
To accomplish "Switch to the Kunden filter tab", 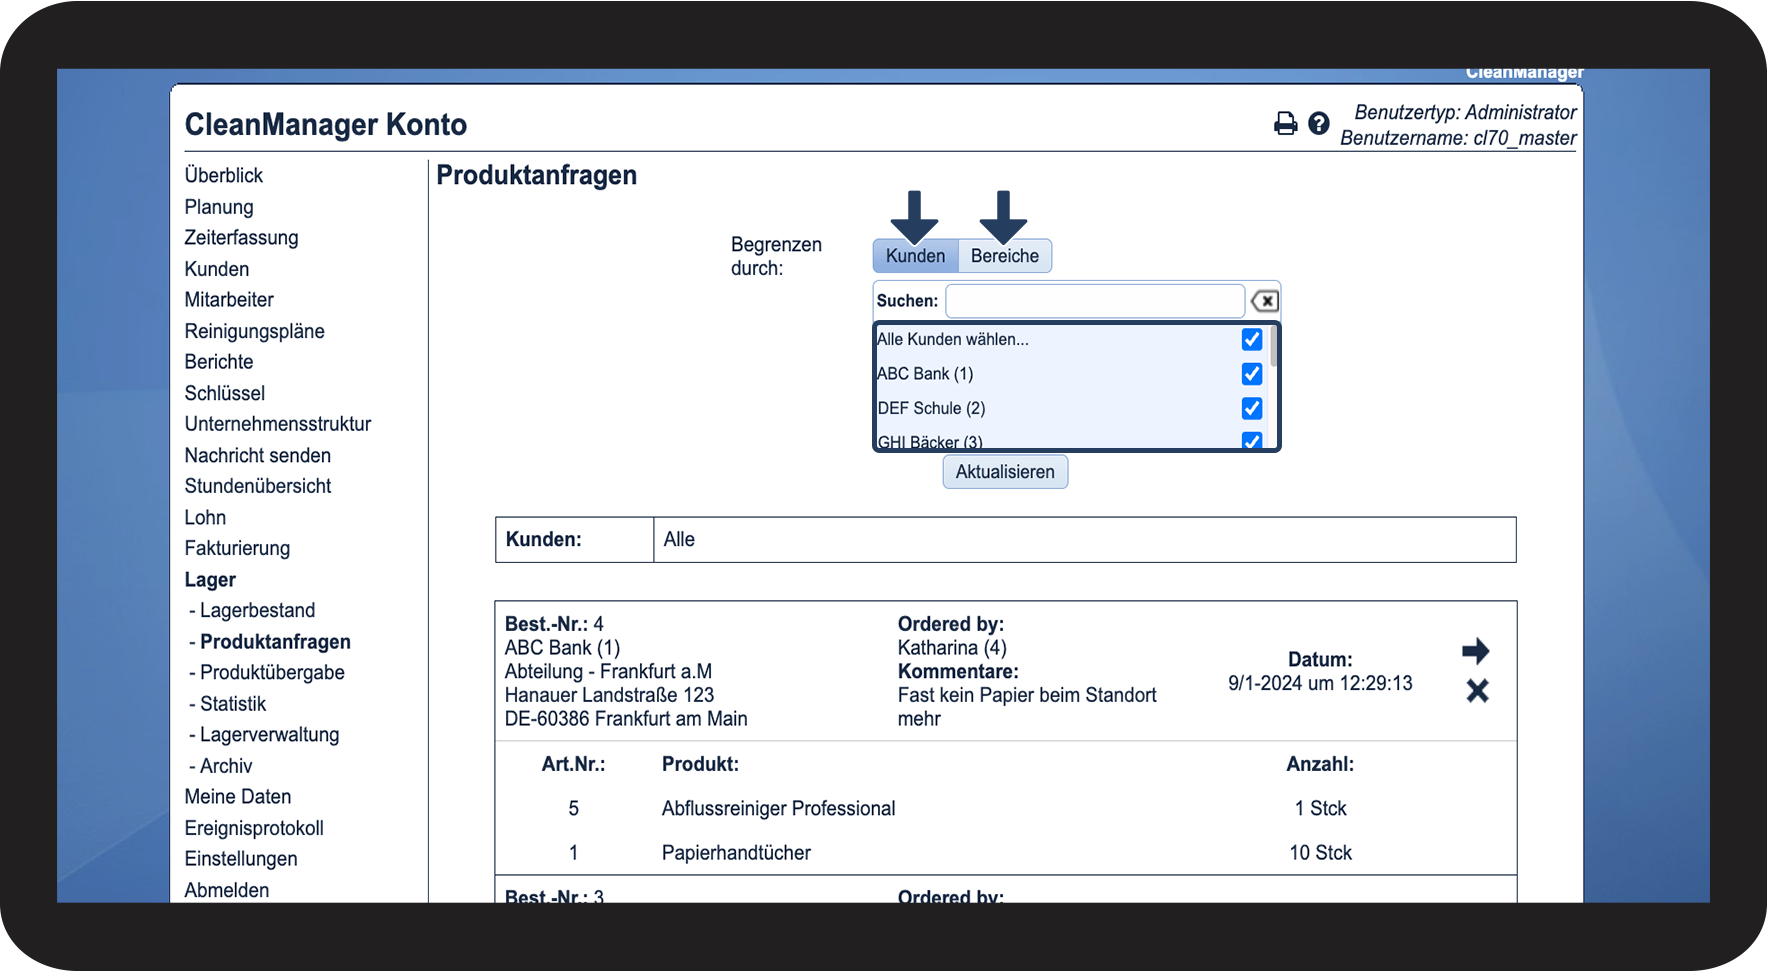I will coord(915,256).
